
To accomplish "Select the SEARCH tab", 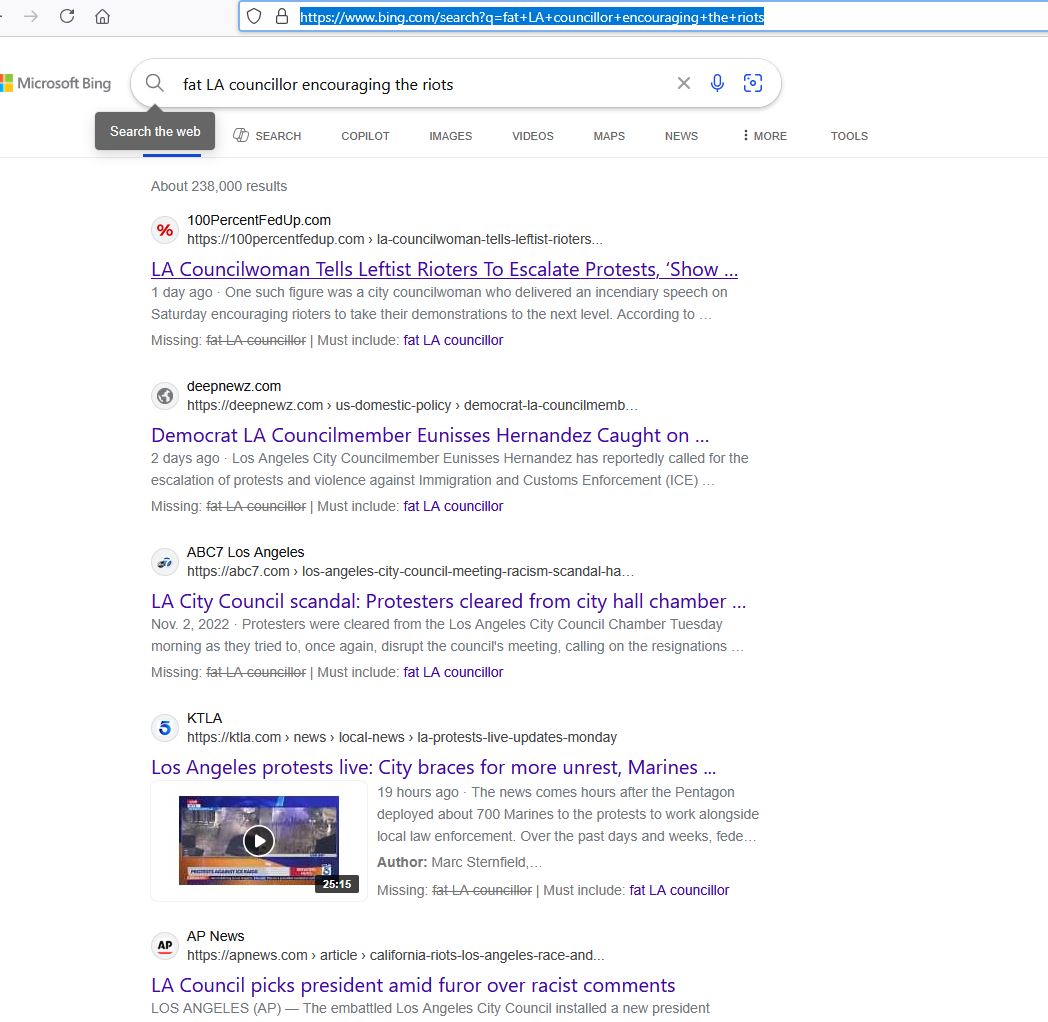I will coord(267,136).
